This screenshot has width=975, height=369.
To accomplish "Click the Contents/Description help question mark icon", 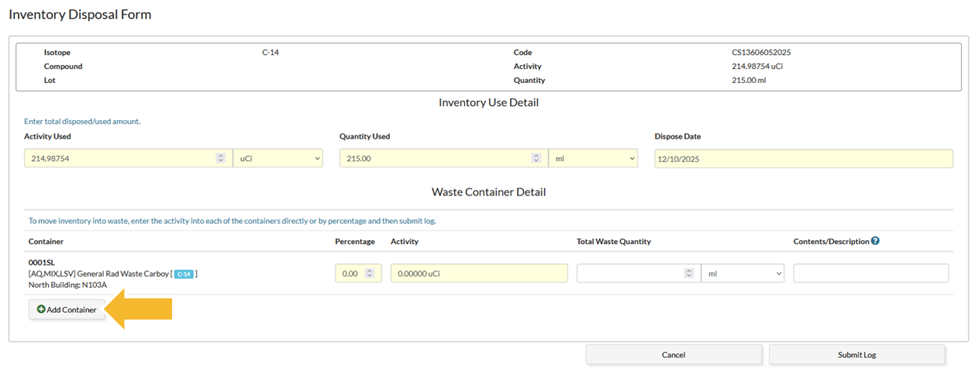I will 875,241.
